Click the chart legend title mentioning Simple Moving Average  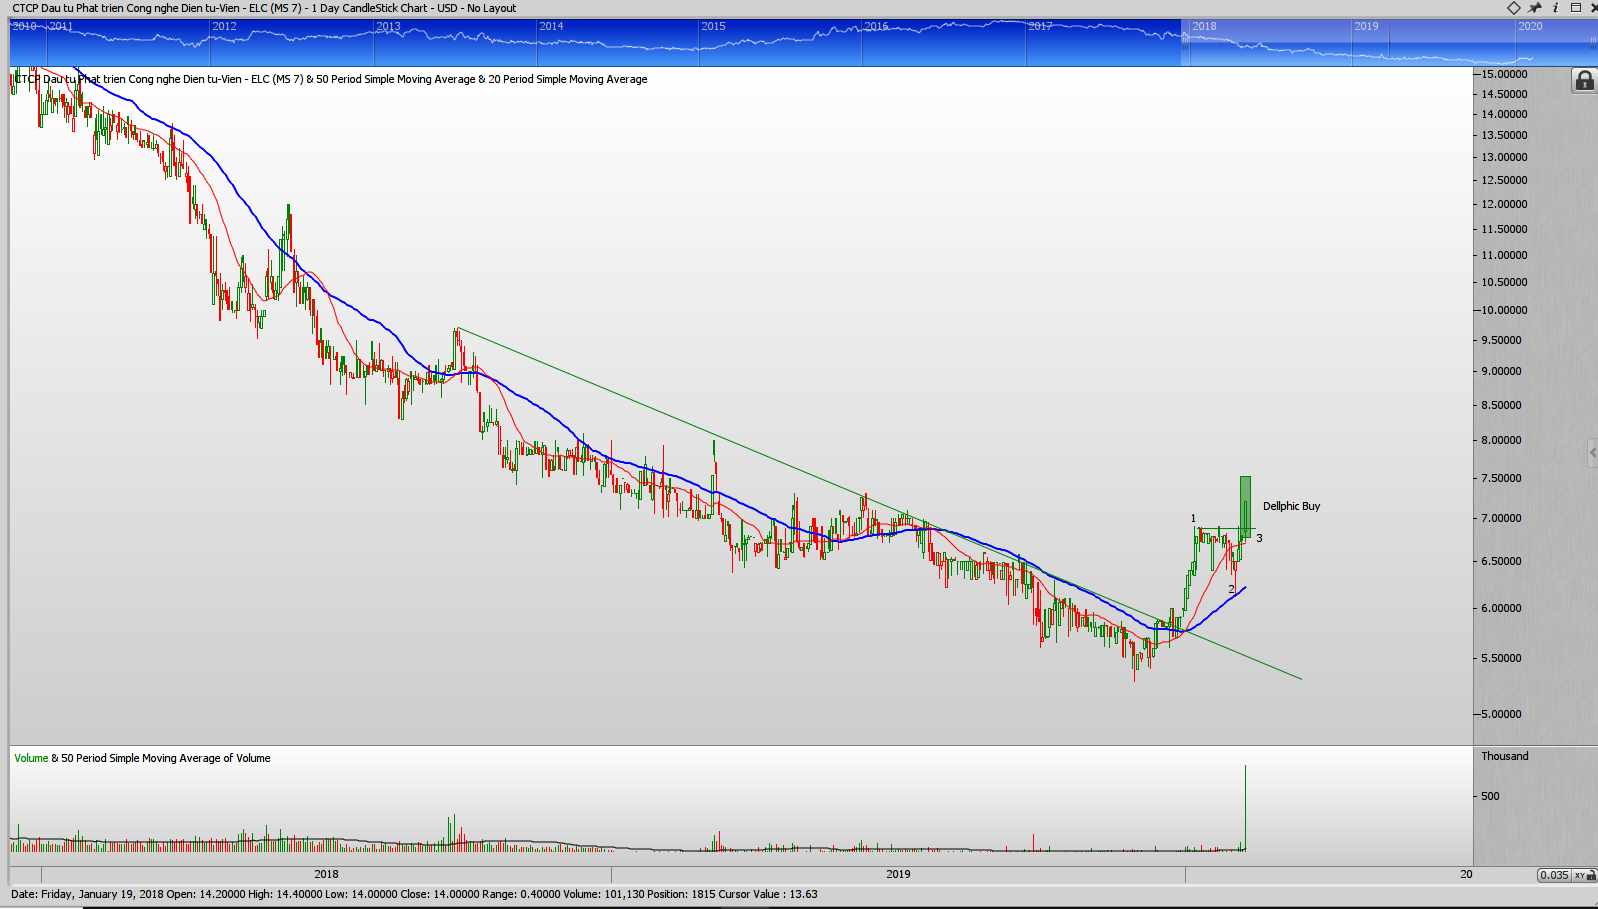[x=330, y=79]
